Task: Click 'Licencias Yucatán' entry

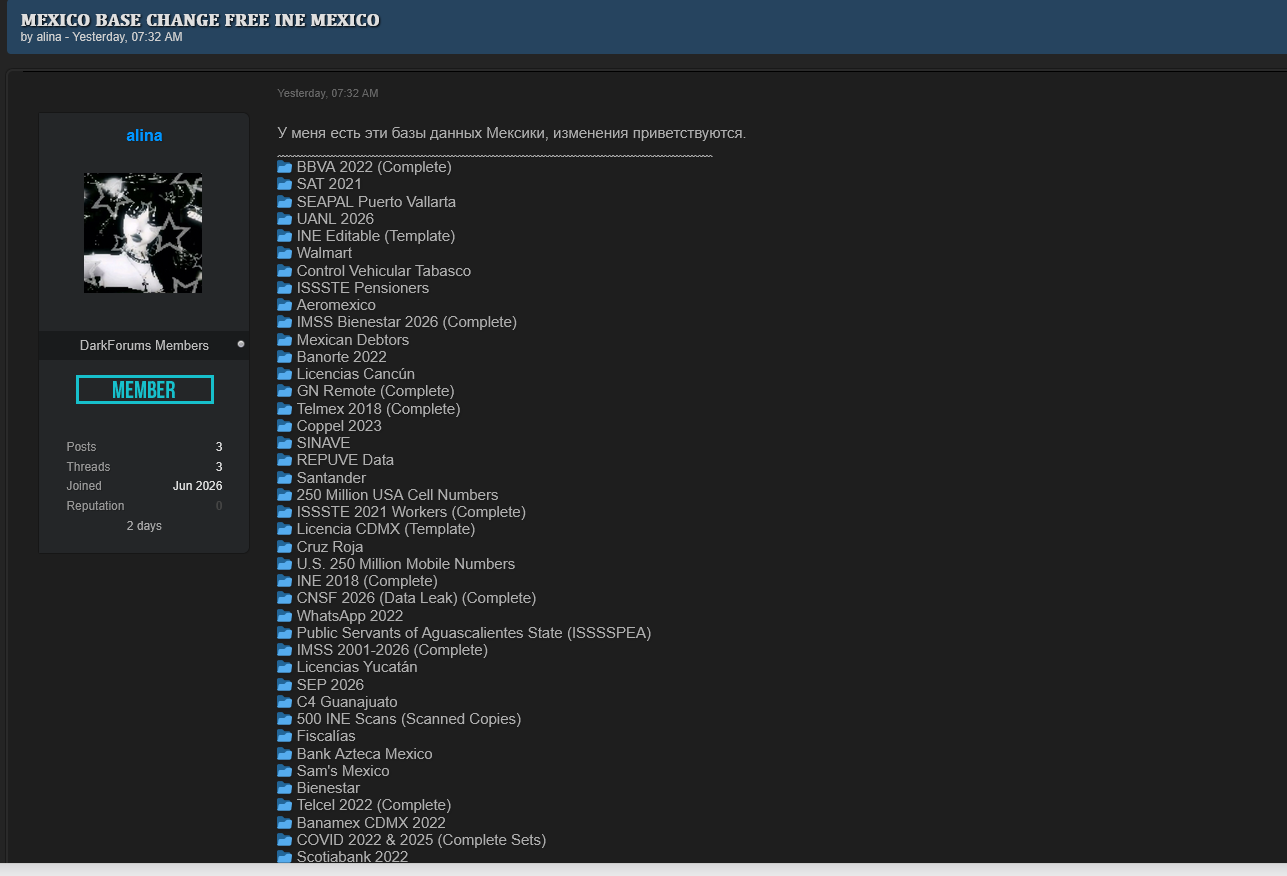Action: pyautogui.click(x=357, y=667)
